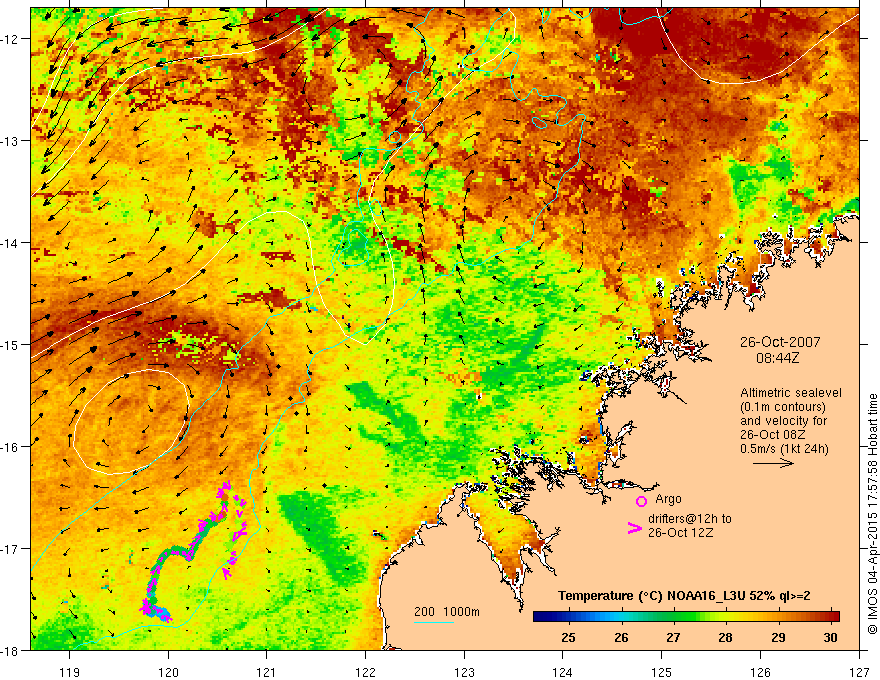
Task: Click the 'Altimetric sealevel' legend text
Action: (791, 393)
